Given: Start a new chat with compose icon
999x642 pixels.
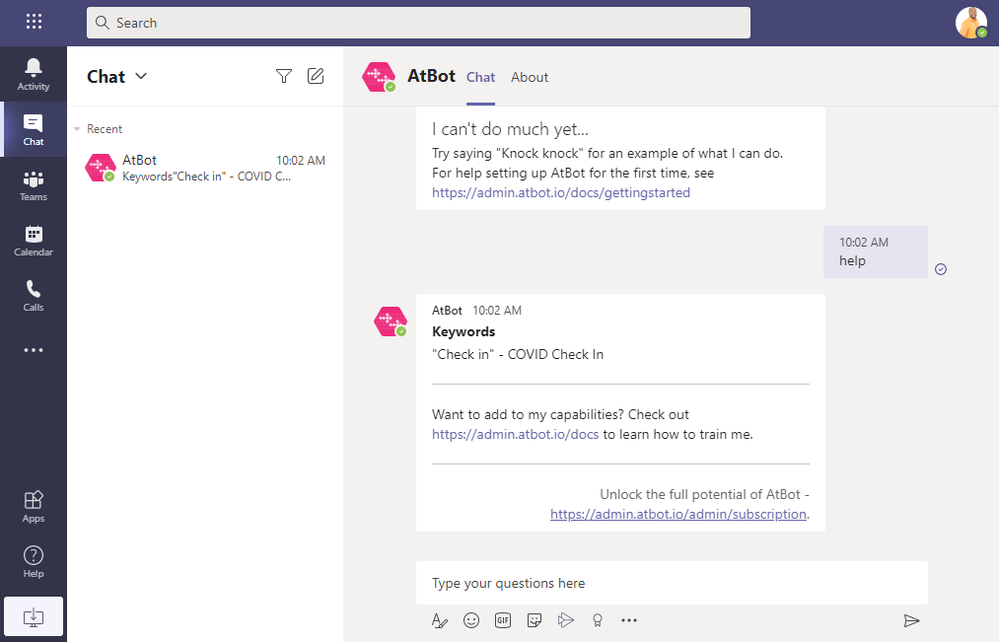Looking at the screenshot, I should point(315,76).
